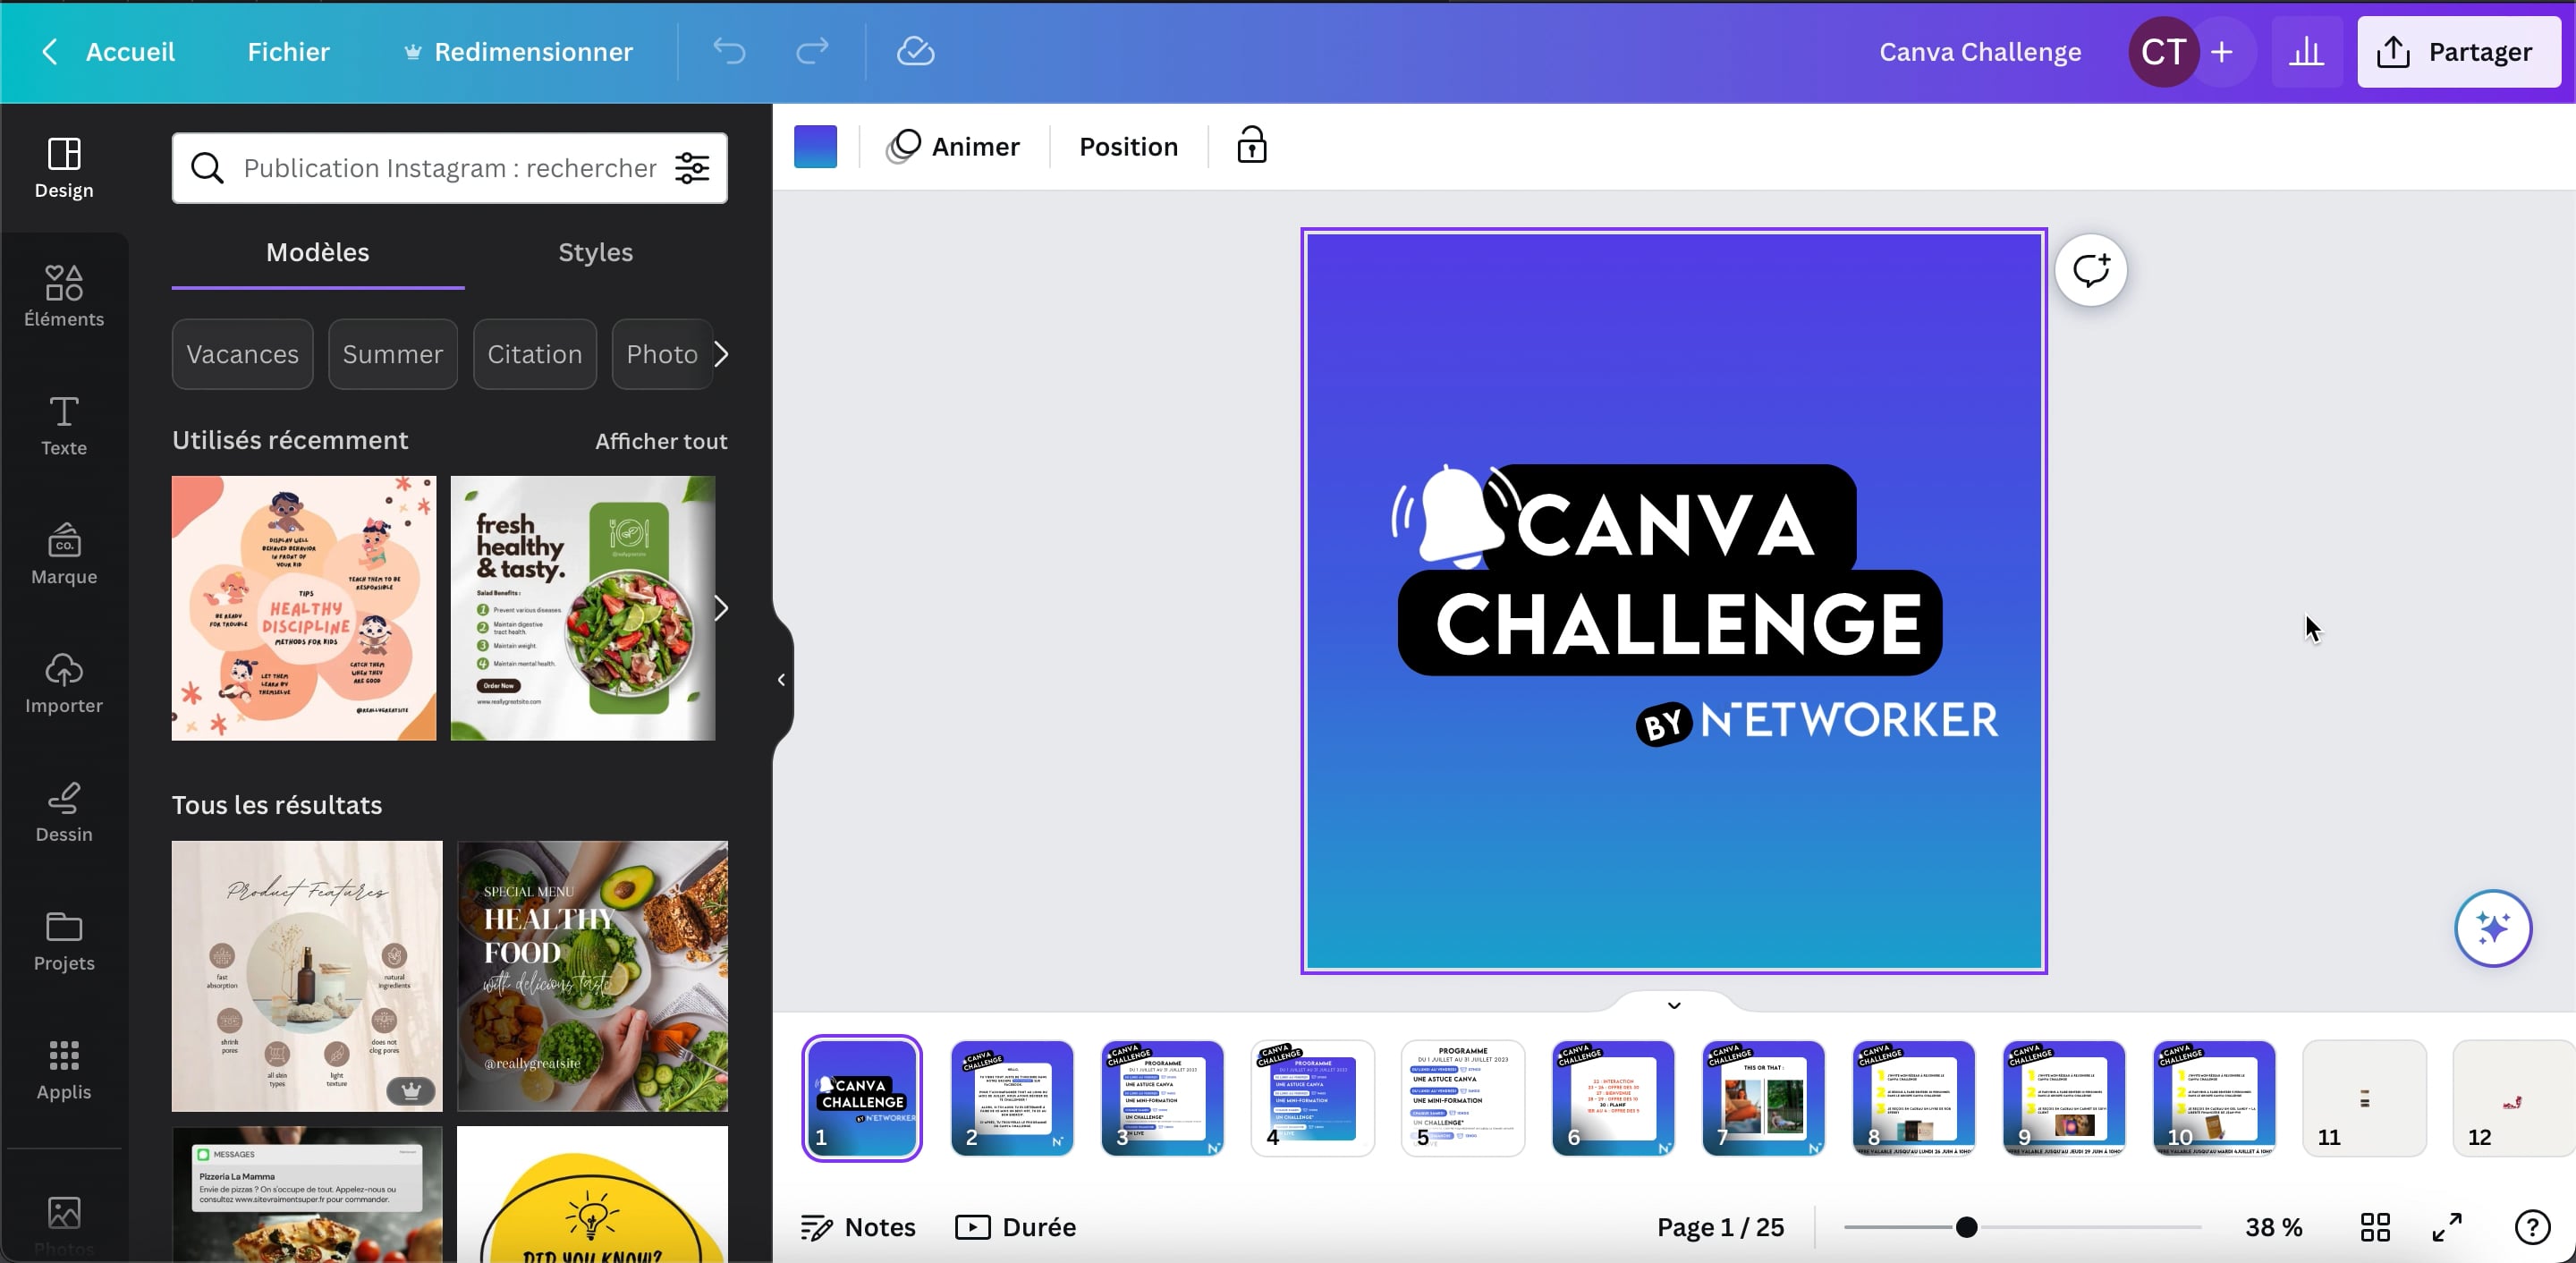2576x1263 pixels.
Task: Click Afficher tout link
Action: coord(661,441)
